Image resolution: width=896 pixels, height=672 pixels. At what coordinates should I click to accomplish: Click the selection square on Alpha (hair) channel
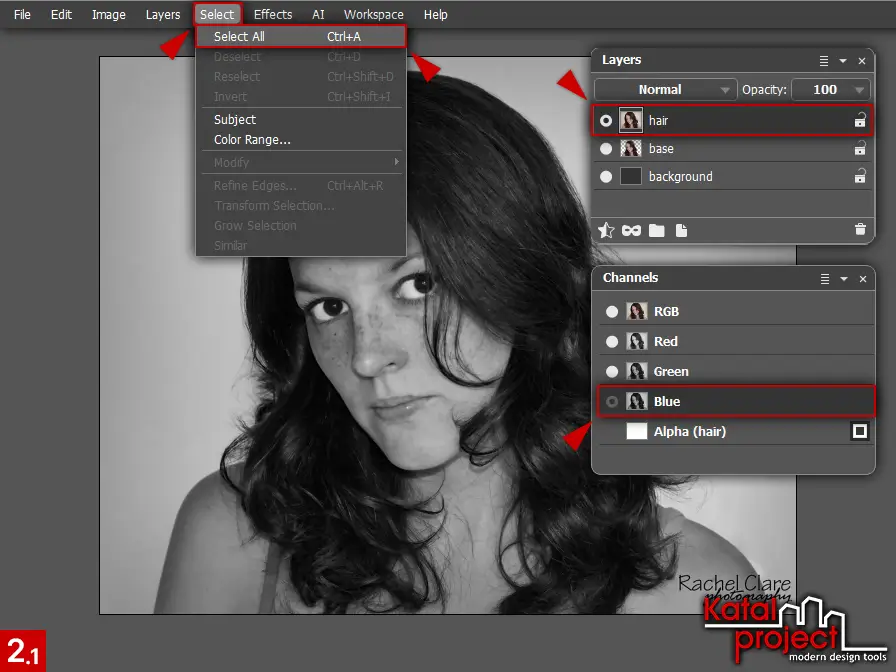click(859, 431)
